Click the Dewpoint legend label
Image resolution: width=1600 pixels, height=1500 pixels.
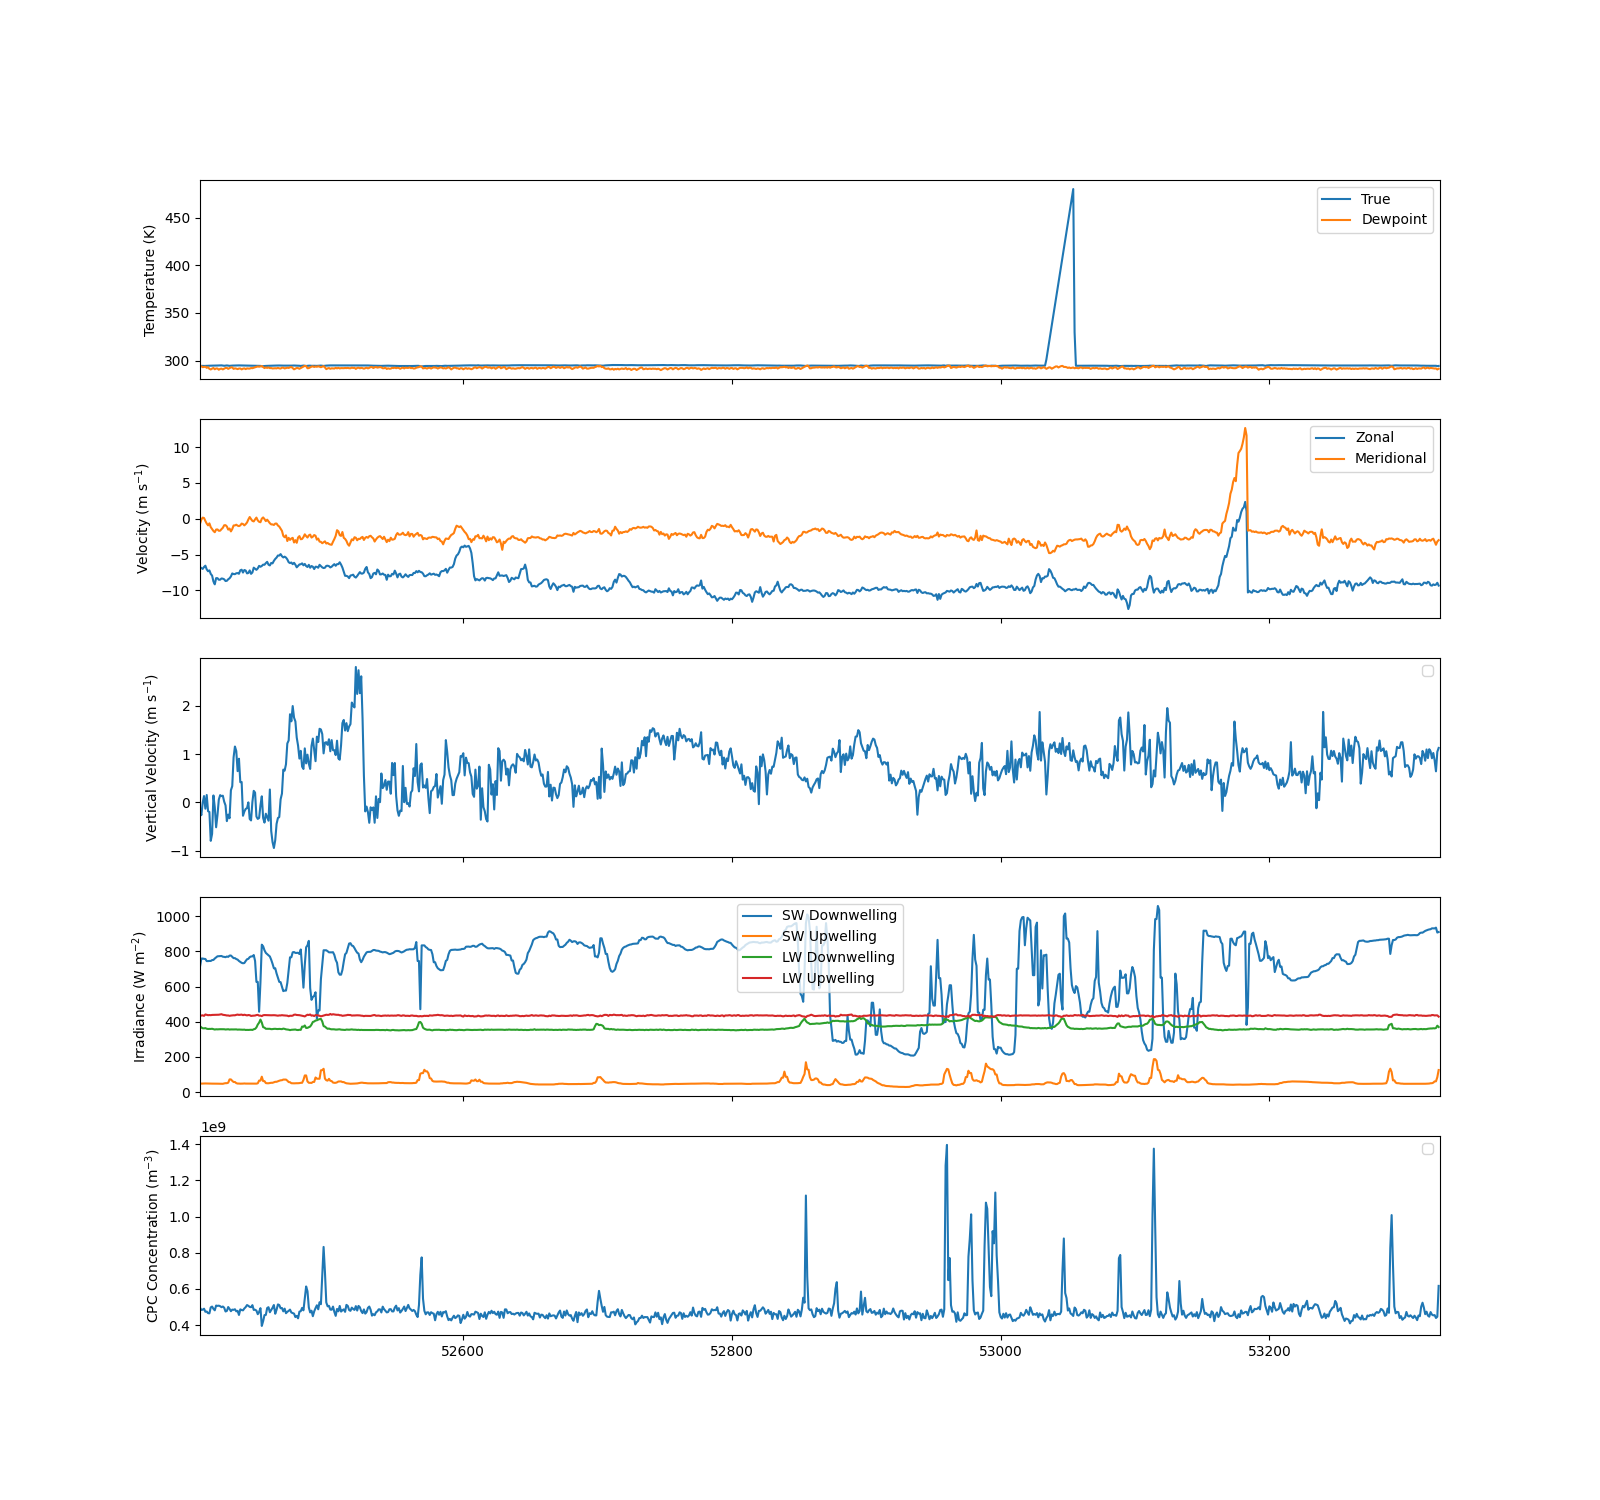(x=1393, y=220)
